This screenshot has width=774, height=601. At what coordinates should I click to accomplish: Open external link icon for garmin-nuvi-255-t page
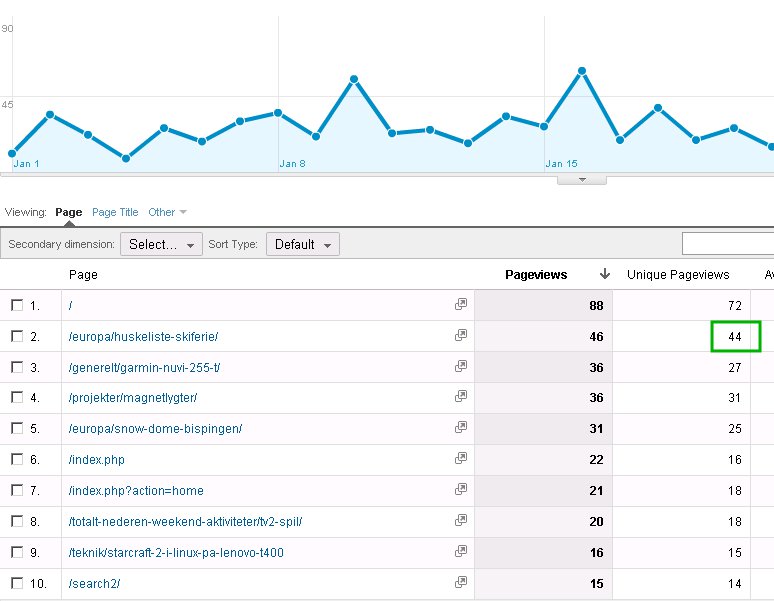click(x=461, y=366)
